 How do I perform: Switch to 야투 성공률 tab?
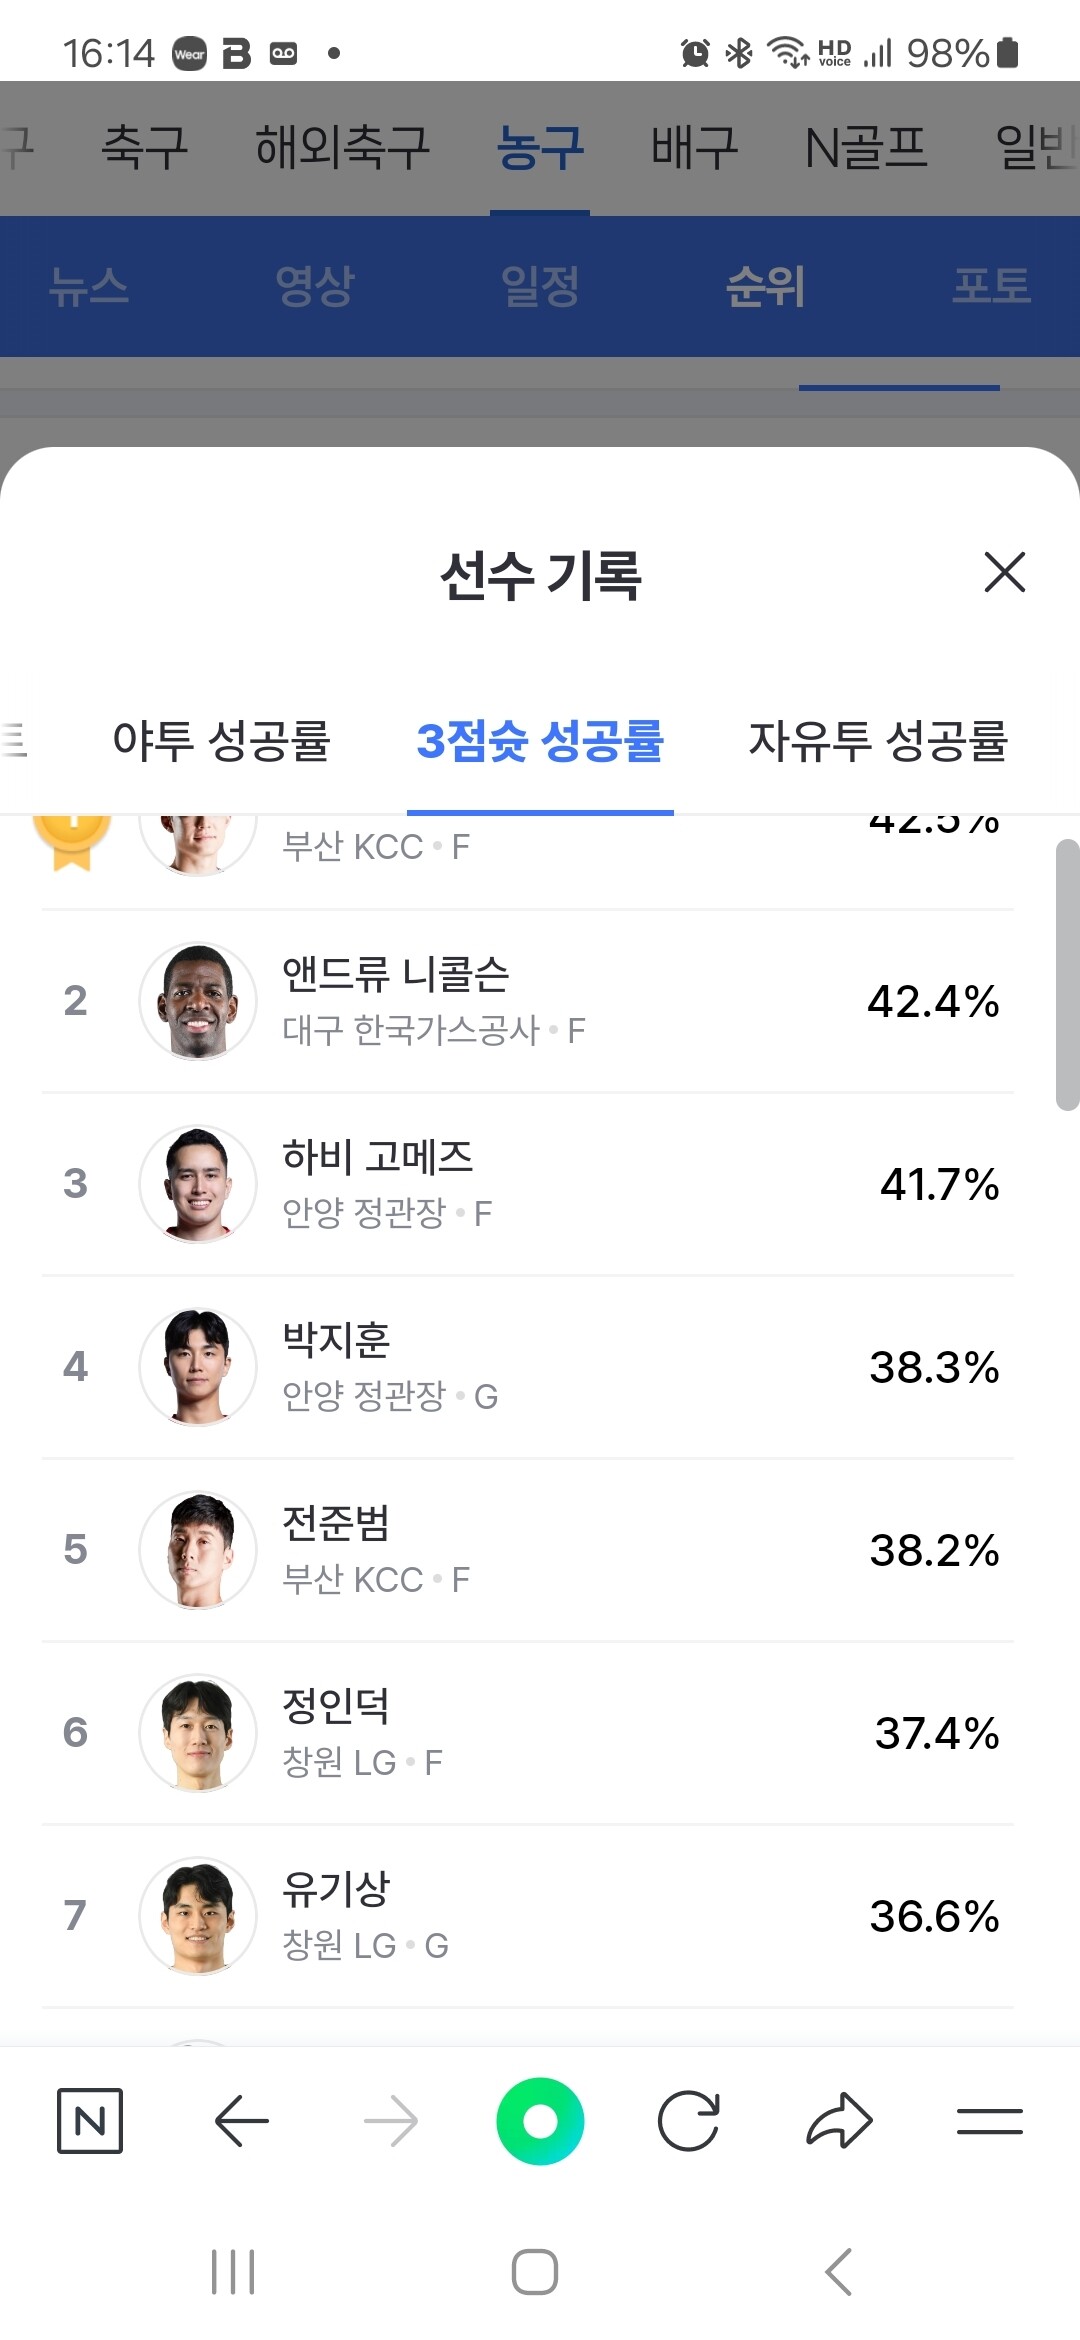221,741
